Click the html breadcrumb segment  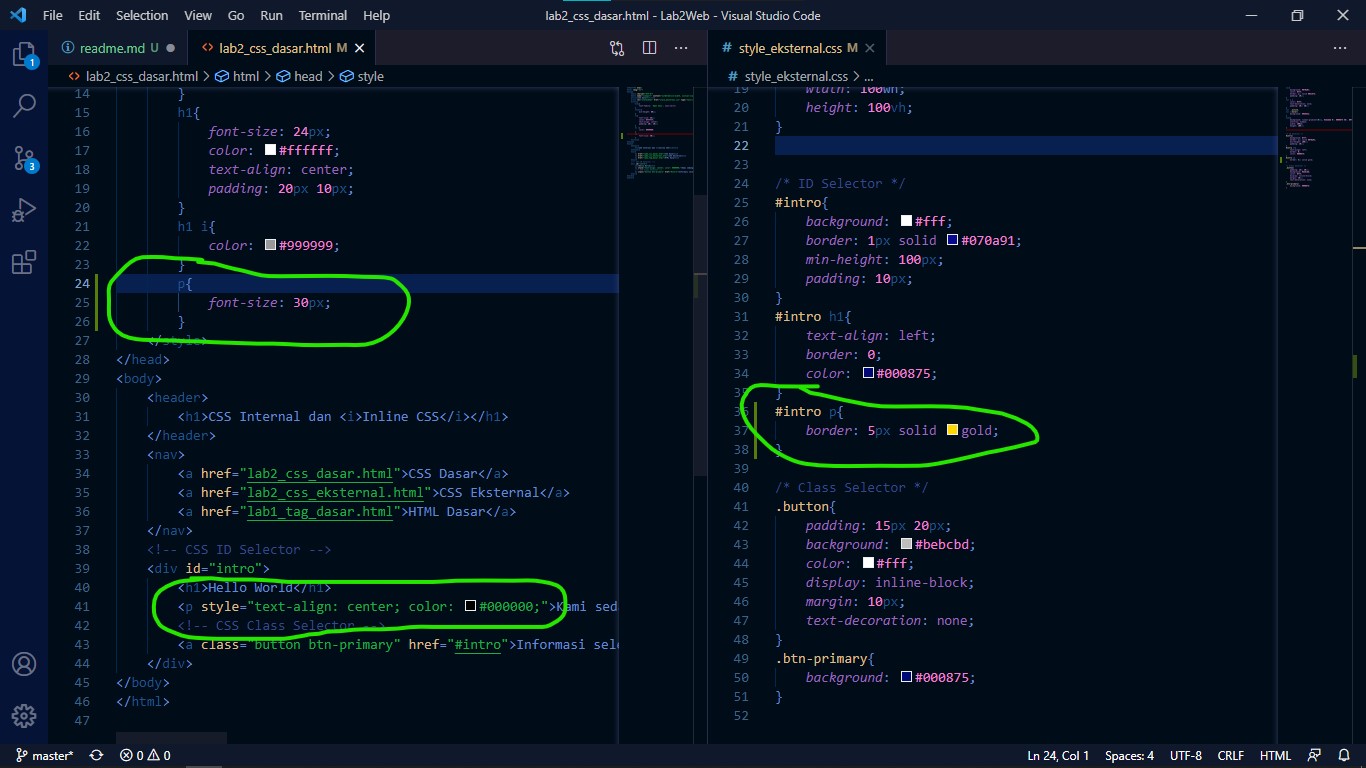point(239,76)
